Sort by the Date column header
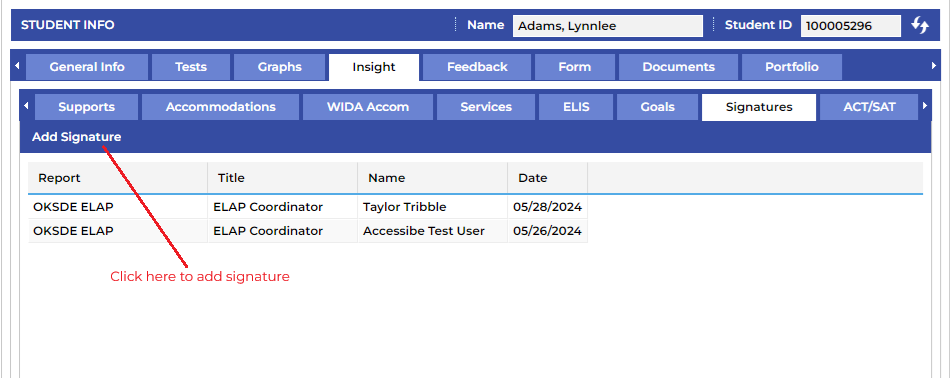This screenshot has height=378, width=950. 548,178
